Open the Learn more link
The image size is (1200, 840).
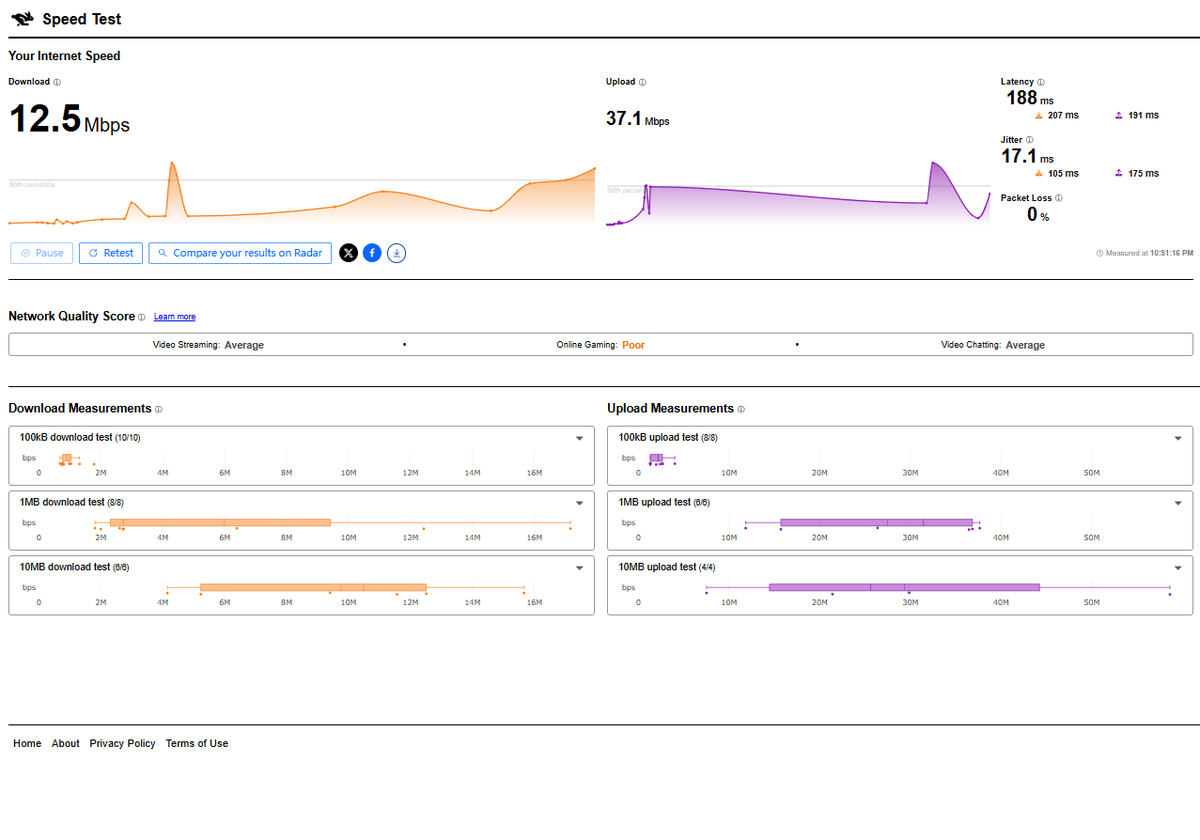[x=174, y=317]
